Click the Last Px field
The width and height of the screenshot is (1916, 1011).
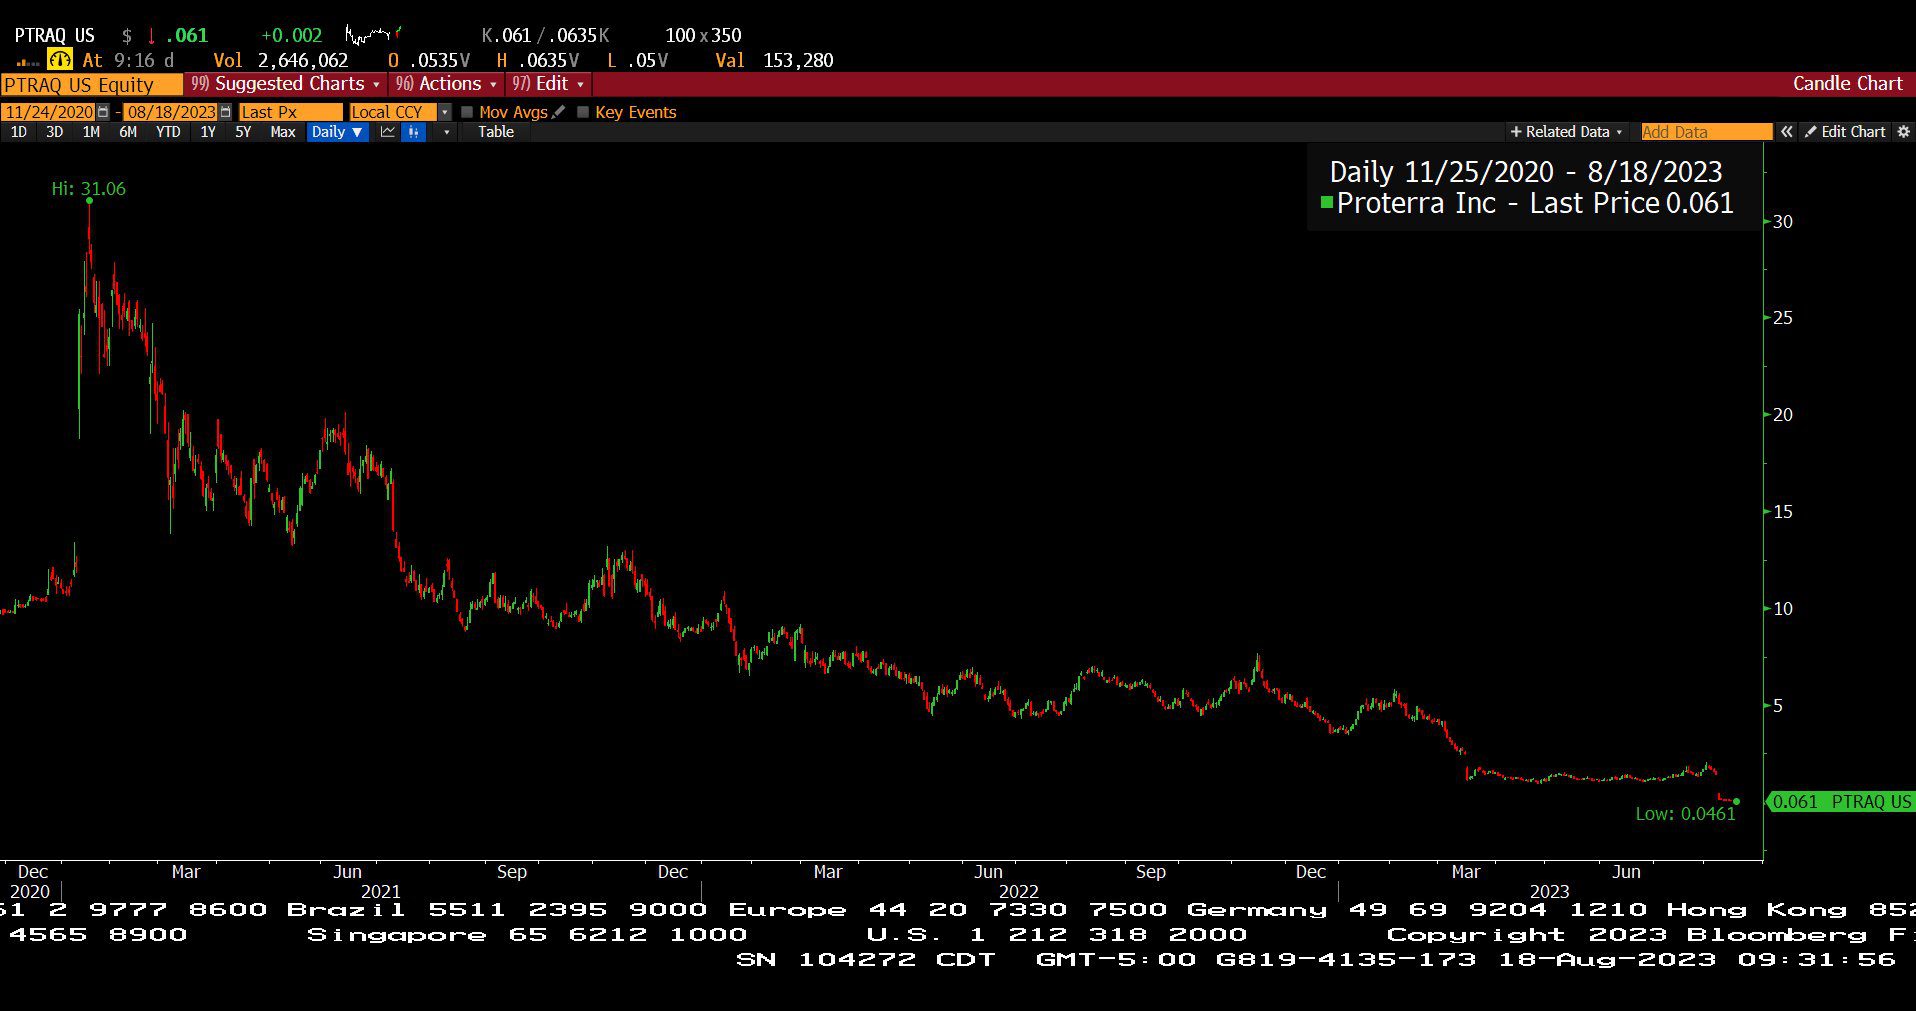click(290, 112)
